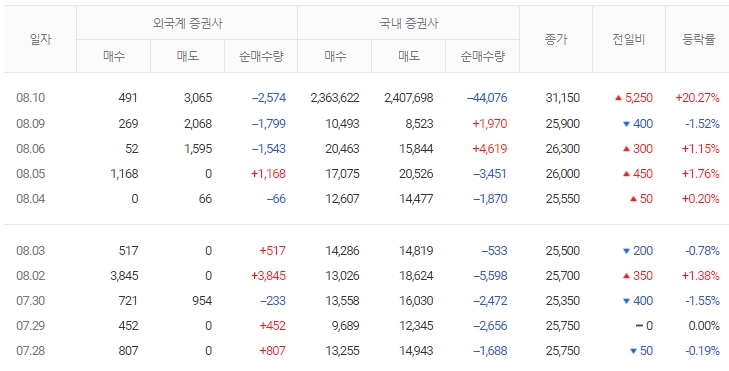The width and height of the screenshot is (729, 371).
Task: Select the 07.29 date cell
Action: pos(31,326)
